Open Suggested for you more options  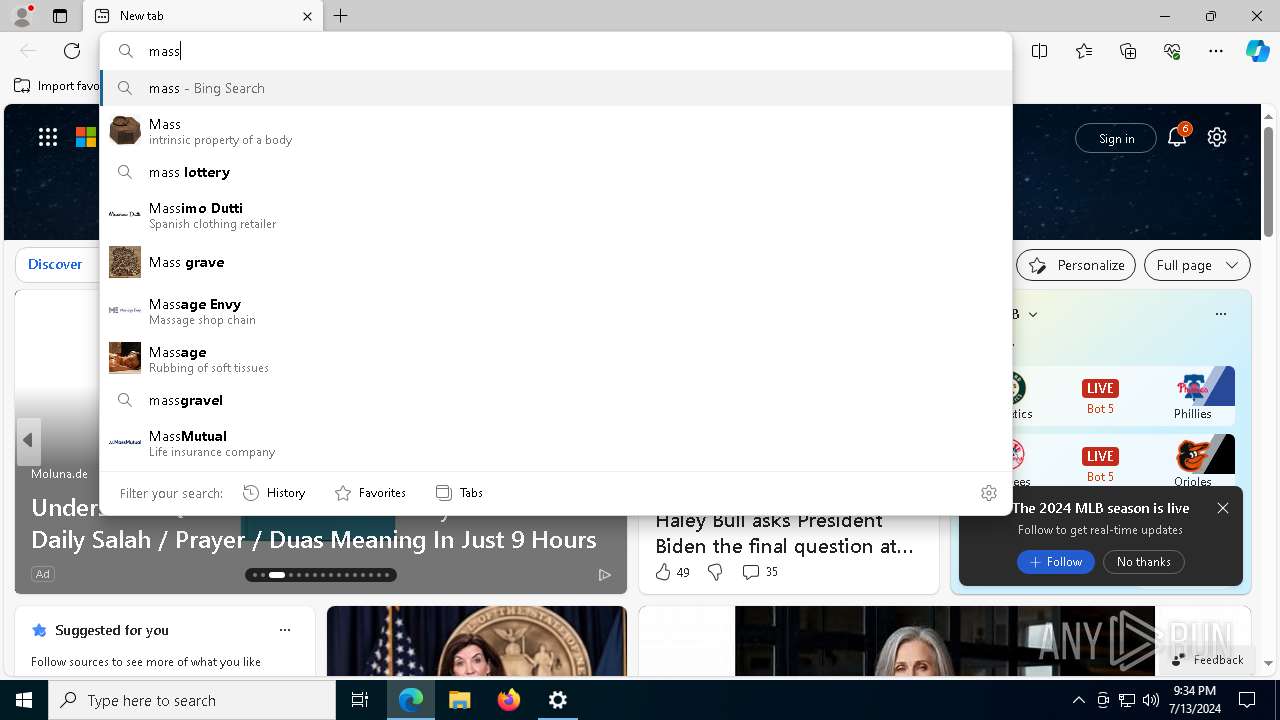[285, 630]
